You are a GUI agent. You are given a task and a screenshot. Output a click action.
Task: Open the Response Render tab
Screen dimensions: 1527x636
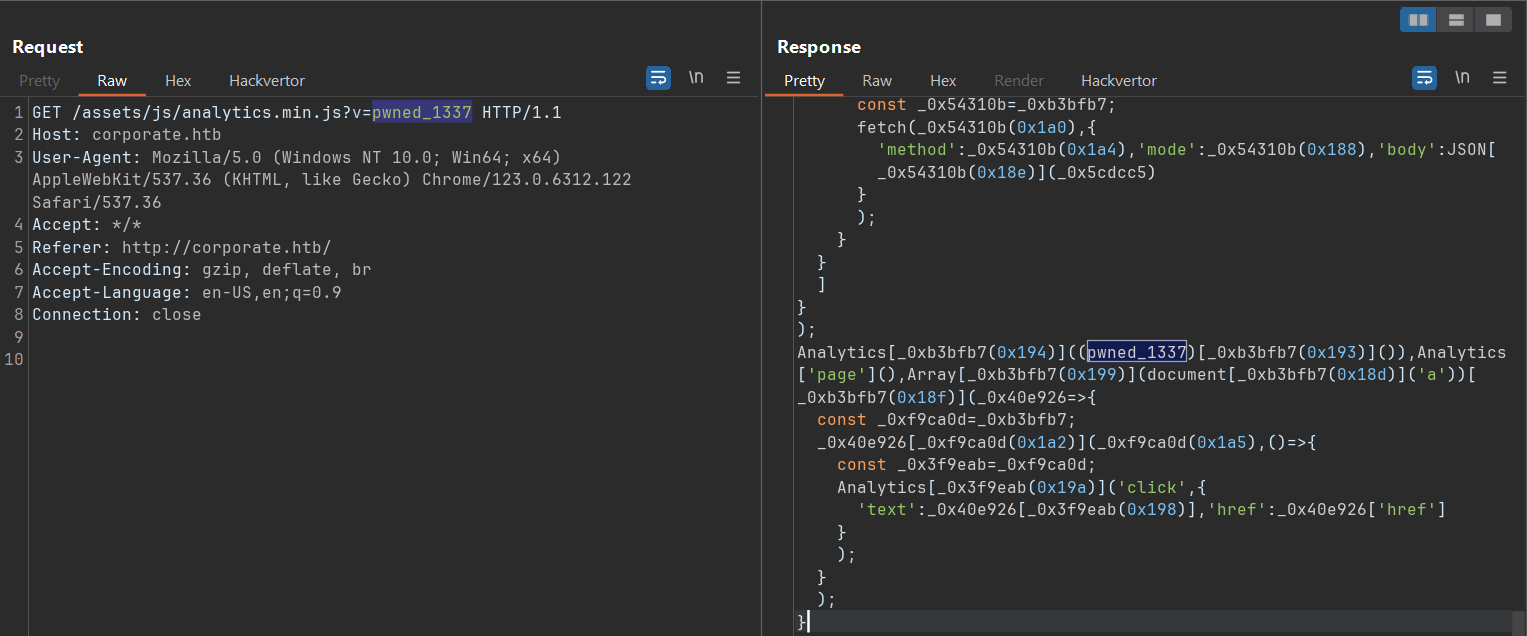1019,81
